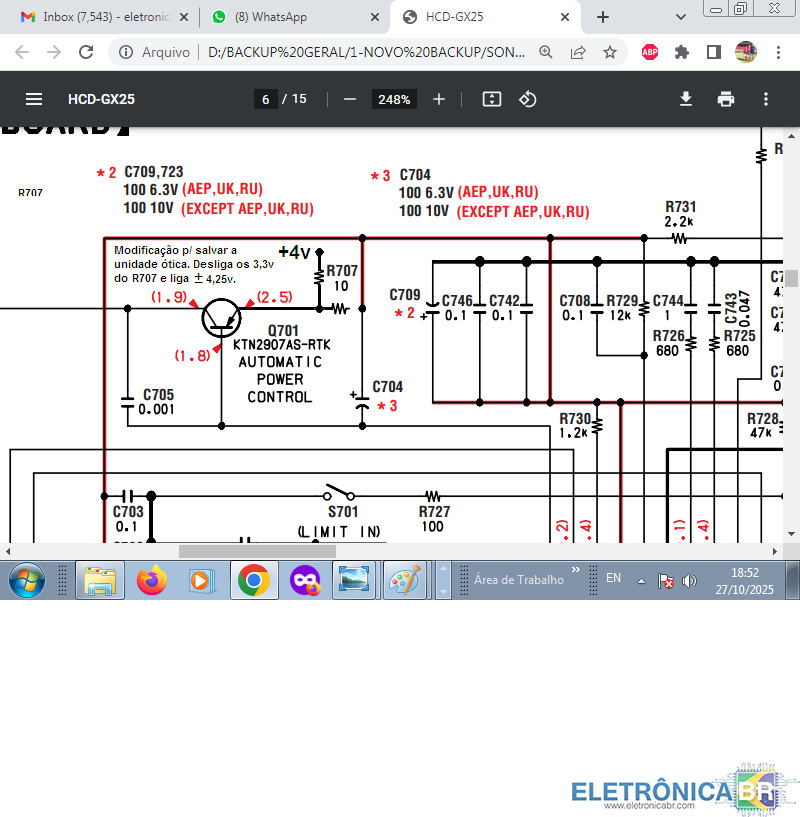
Task: Open the Extensions puzzle piece menu
Action: click(682, 52)
